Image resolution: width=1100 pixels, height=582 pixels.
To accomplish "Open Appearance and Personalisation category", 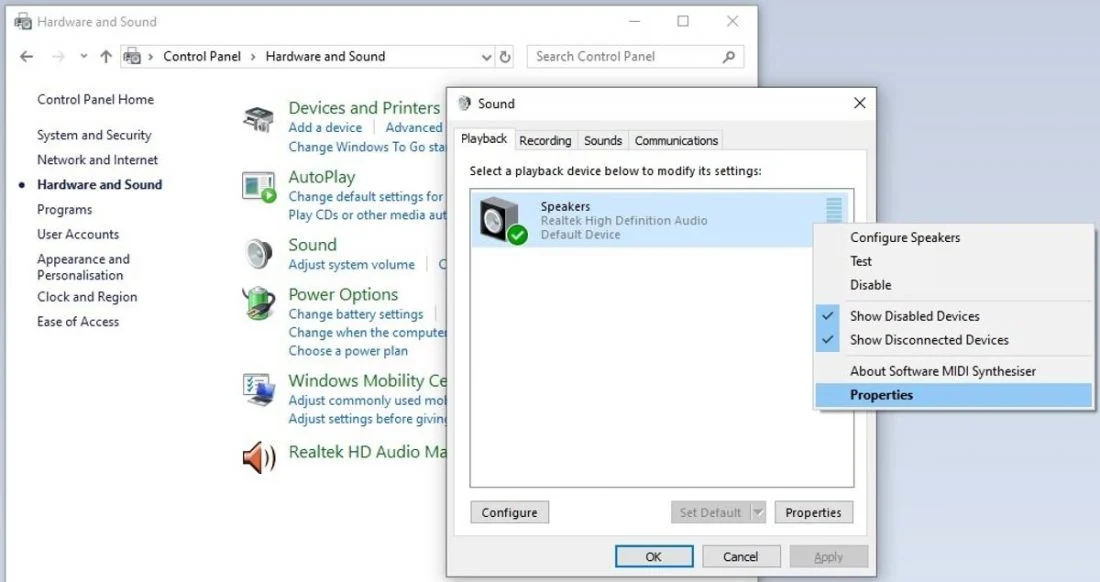I will pyautogui.click(x=83, y=267).
